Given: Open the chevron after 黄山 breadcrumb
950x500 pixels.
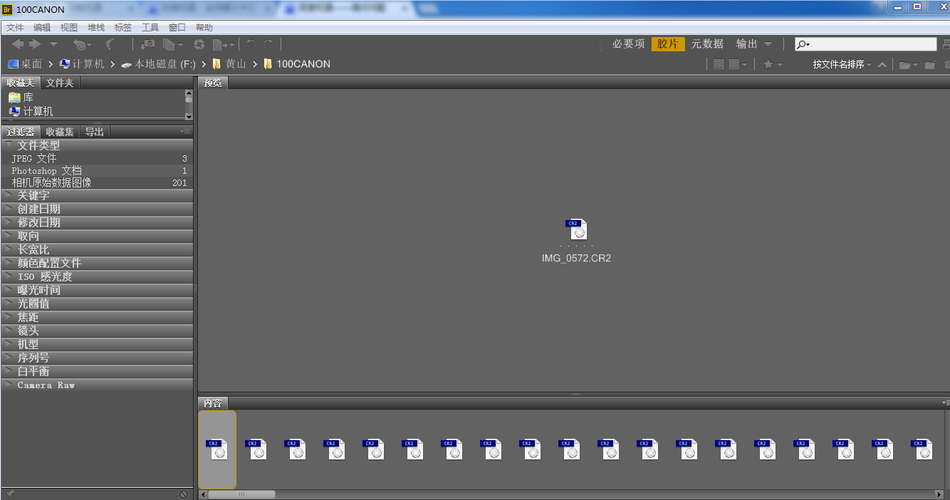Looking at the screenshot, I should (255, 64).
